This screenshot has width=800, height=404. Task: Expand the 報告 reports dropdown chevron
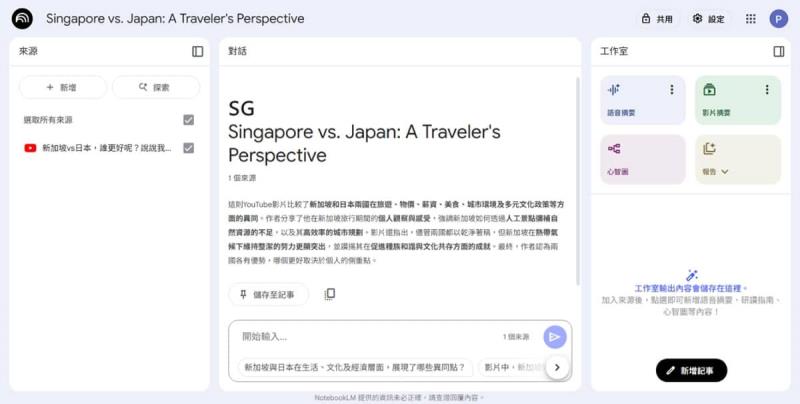pos(724,172)
